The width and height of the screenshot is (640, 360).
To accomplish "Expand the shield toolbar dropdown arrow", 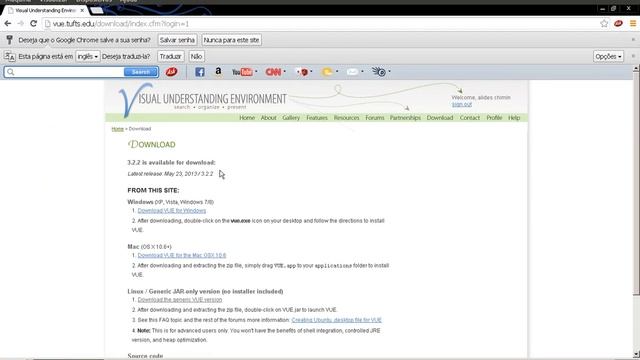I will coord(311,72).
